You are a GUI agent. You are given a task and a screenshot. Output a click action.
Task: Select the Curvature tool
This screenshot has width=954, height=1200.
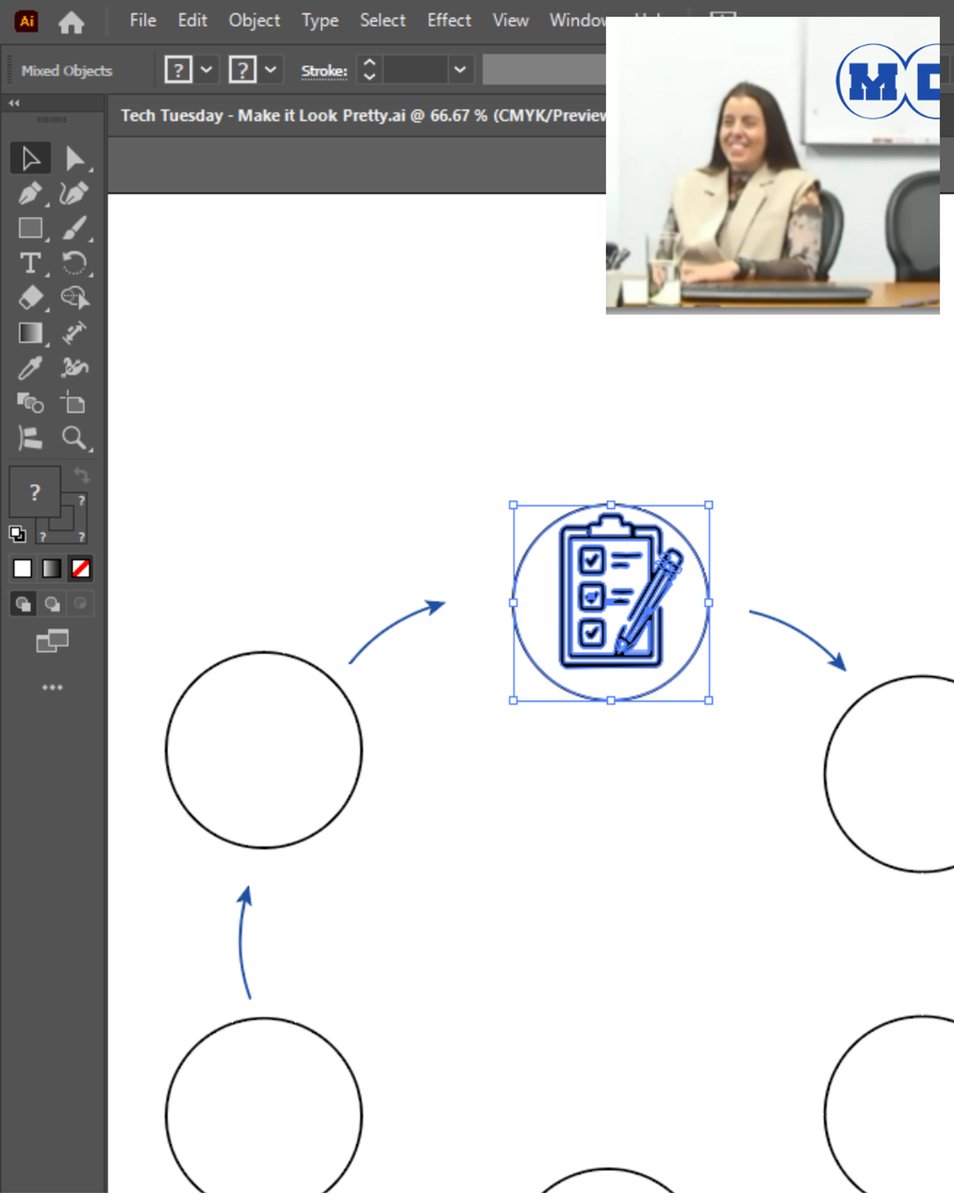coord(76,193)
